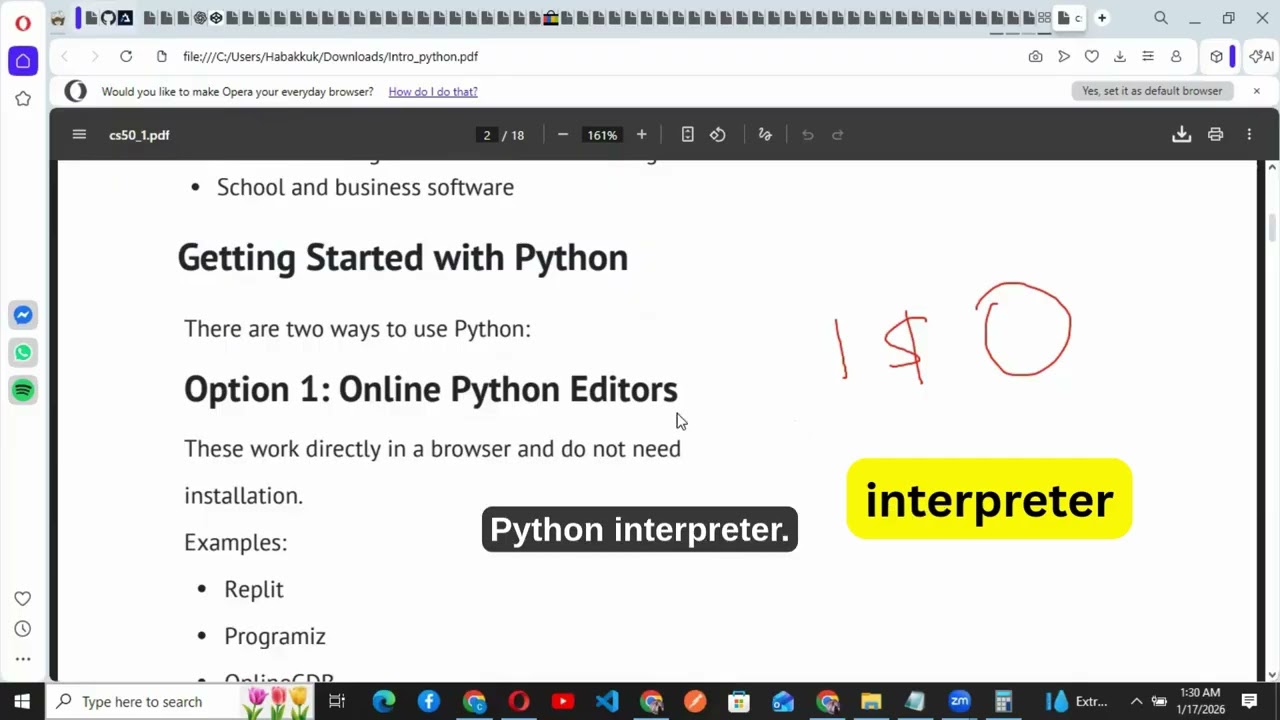Click 'Option 1: Online Python Editors' heading

point(431,389)
